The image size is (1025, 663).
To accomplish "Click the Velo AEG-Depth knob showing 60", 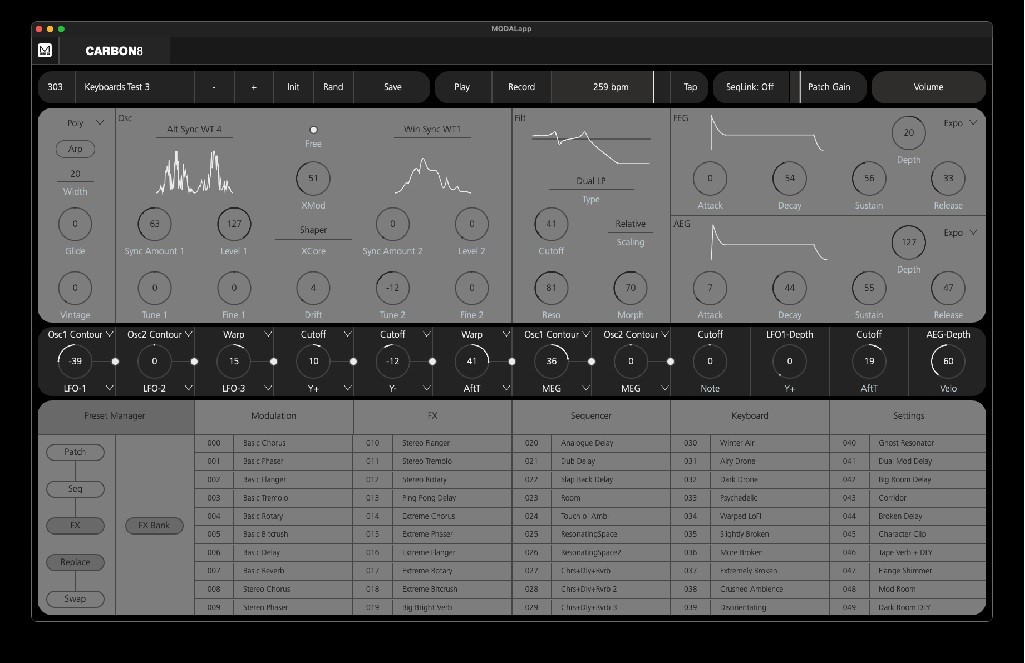I will [948, 361].
